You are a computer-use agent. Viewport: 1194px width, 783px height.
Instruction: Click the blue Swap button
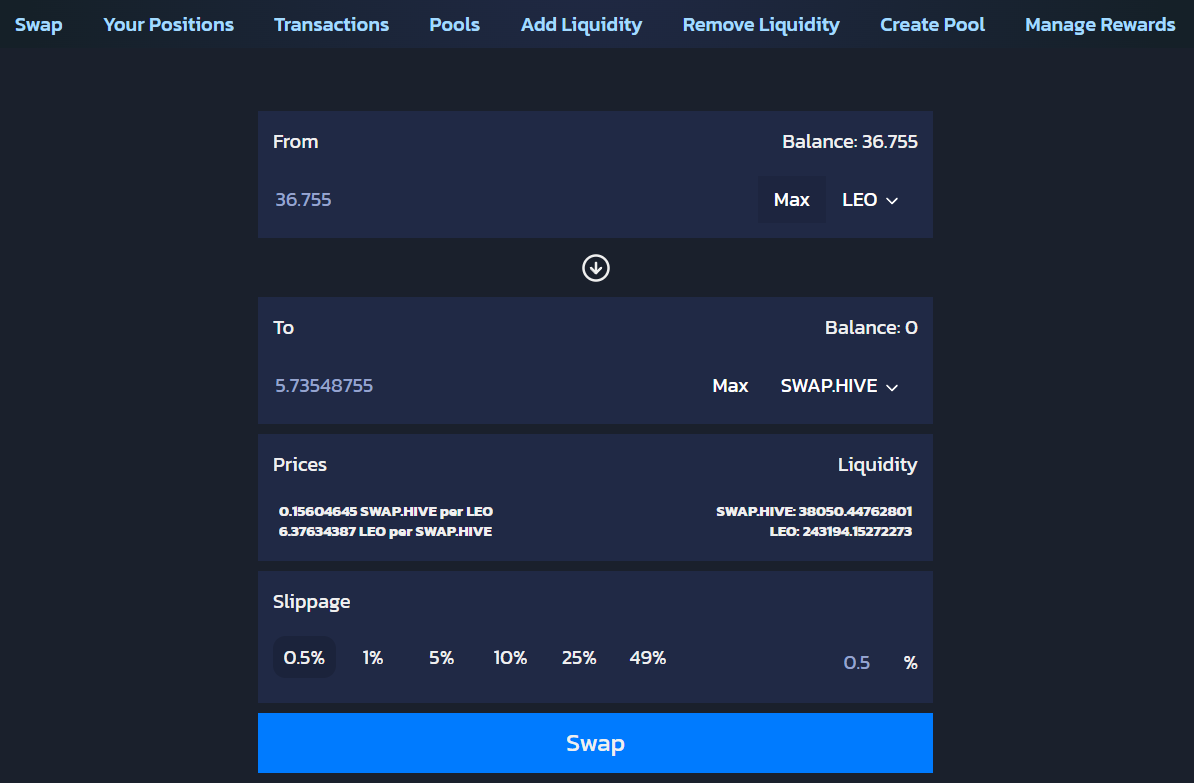[x=595, y=743]
